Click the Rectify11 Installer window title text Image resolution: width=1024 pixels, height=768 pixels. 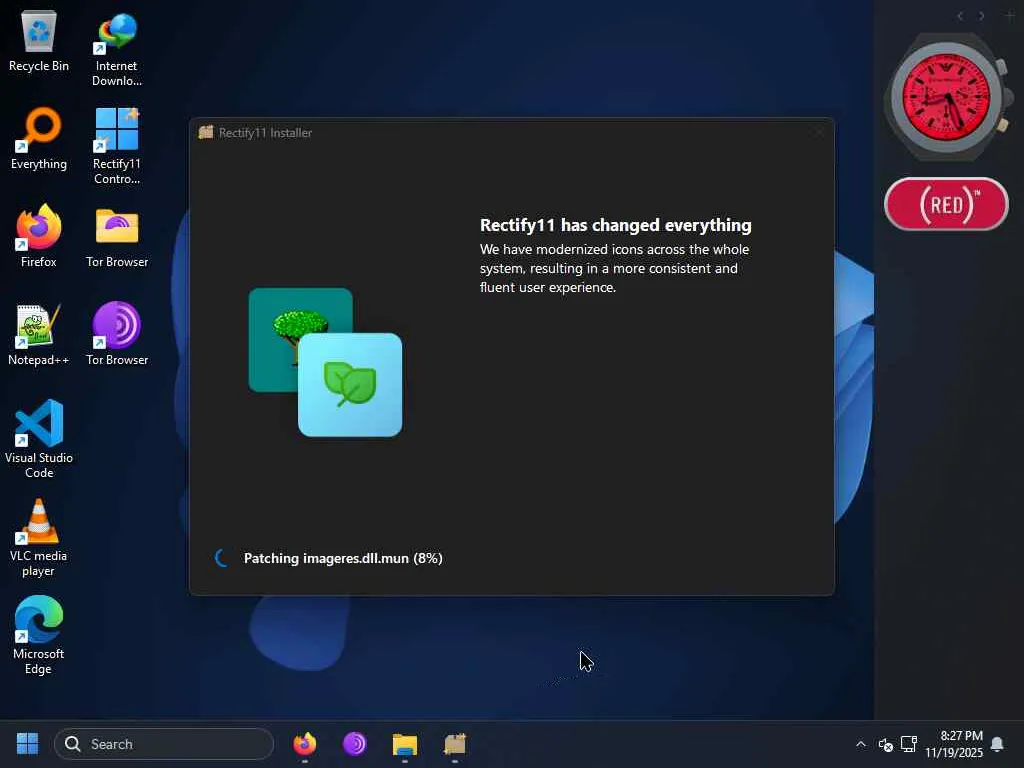[265, 133]
